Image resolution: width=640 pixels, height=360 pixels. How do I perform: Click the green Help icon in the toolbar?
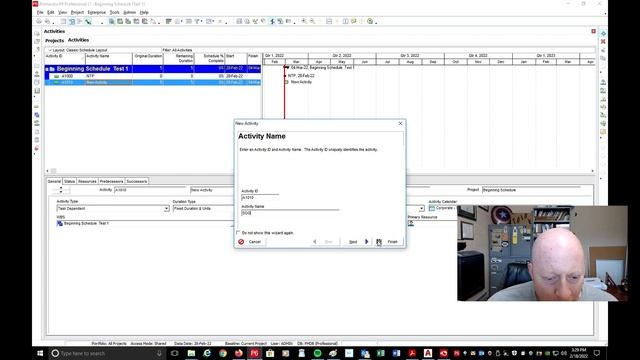pos(370,21)
